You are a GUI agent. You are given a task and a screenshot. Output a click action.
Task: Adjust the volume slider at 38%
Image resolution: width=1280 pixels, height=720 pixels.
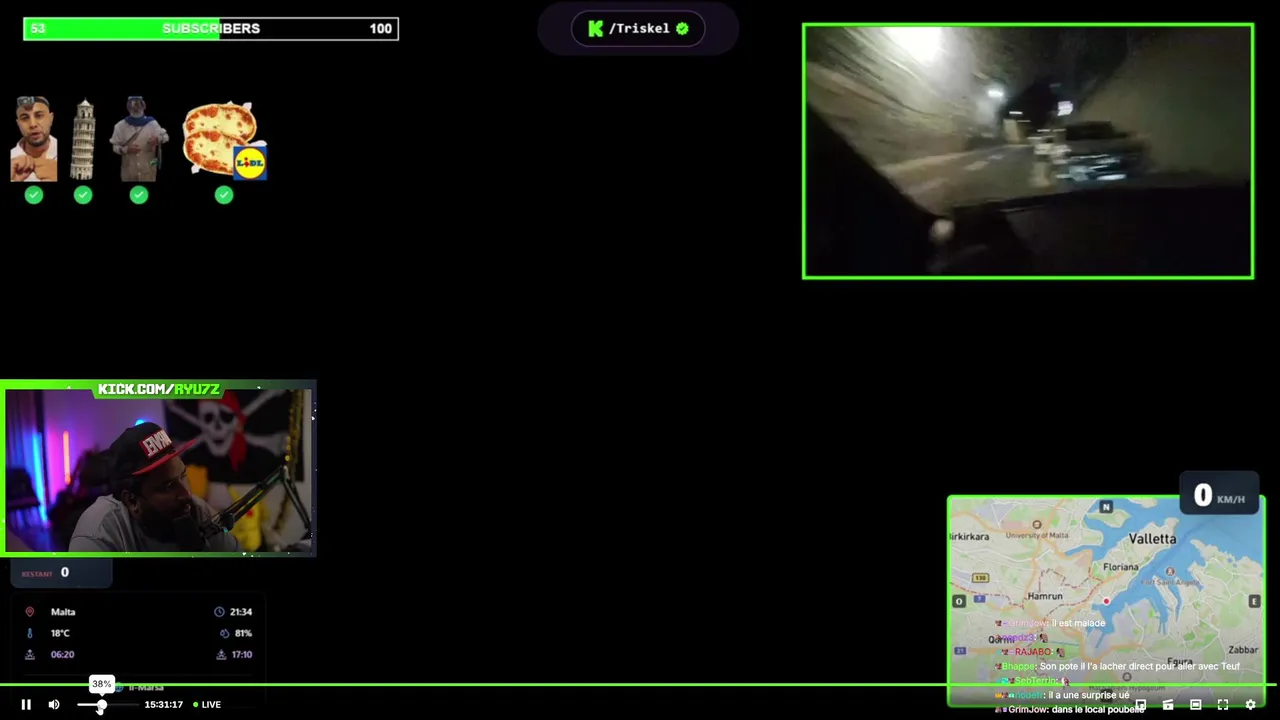(x=103, y=705)
